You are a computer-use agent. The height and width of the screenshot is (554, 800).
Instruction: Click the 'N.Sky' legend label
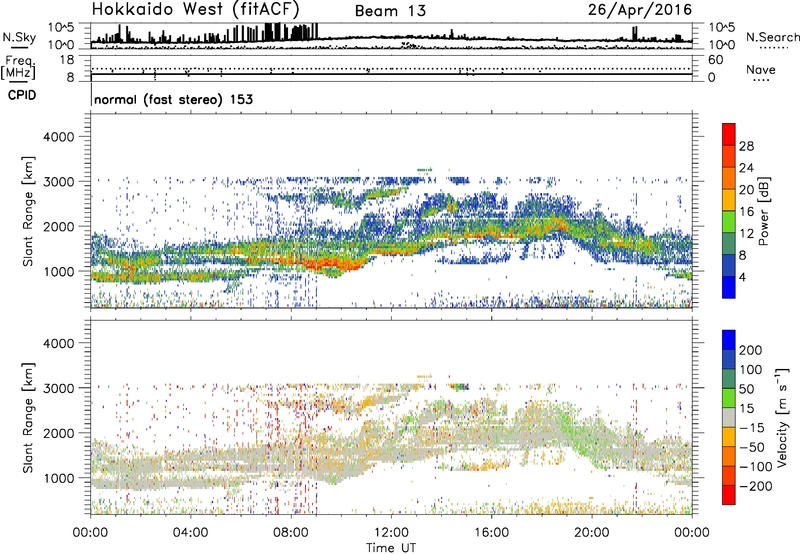(19, 37)
